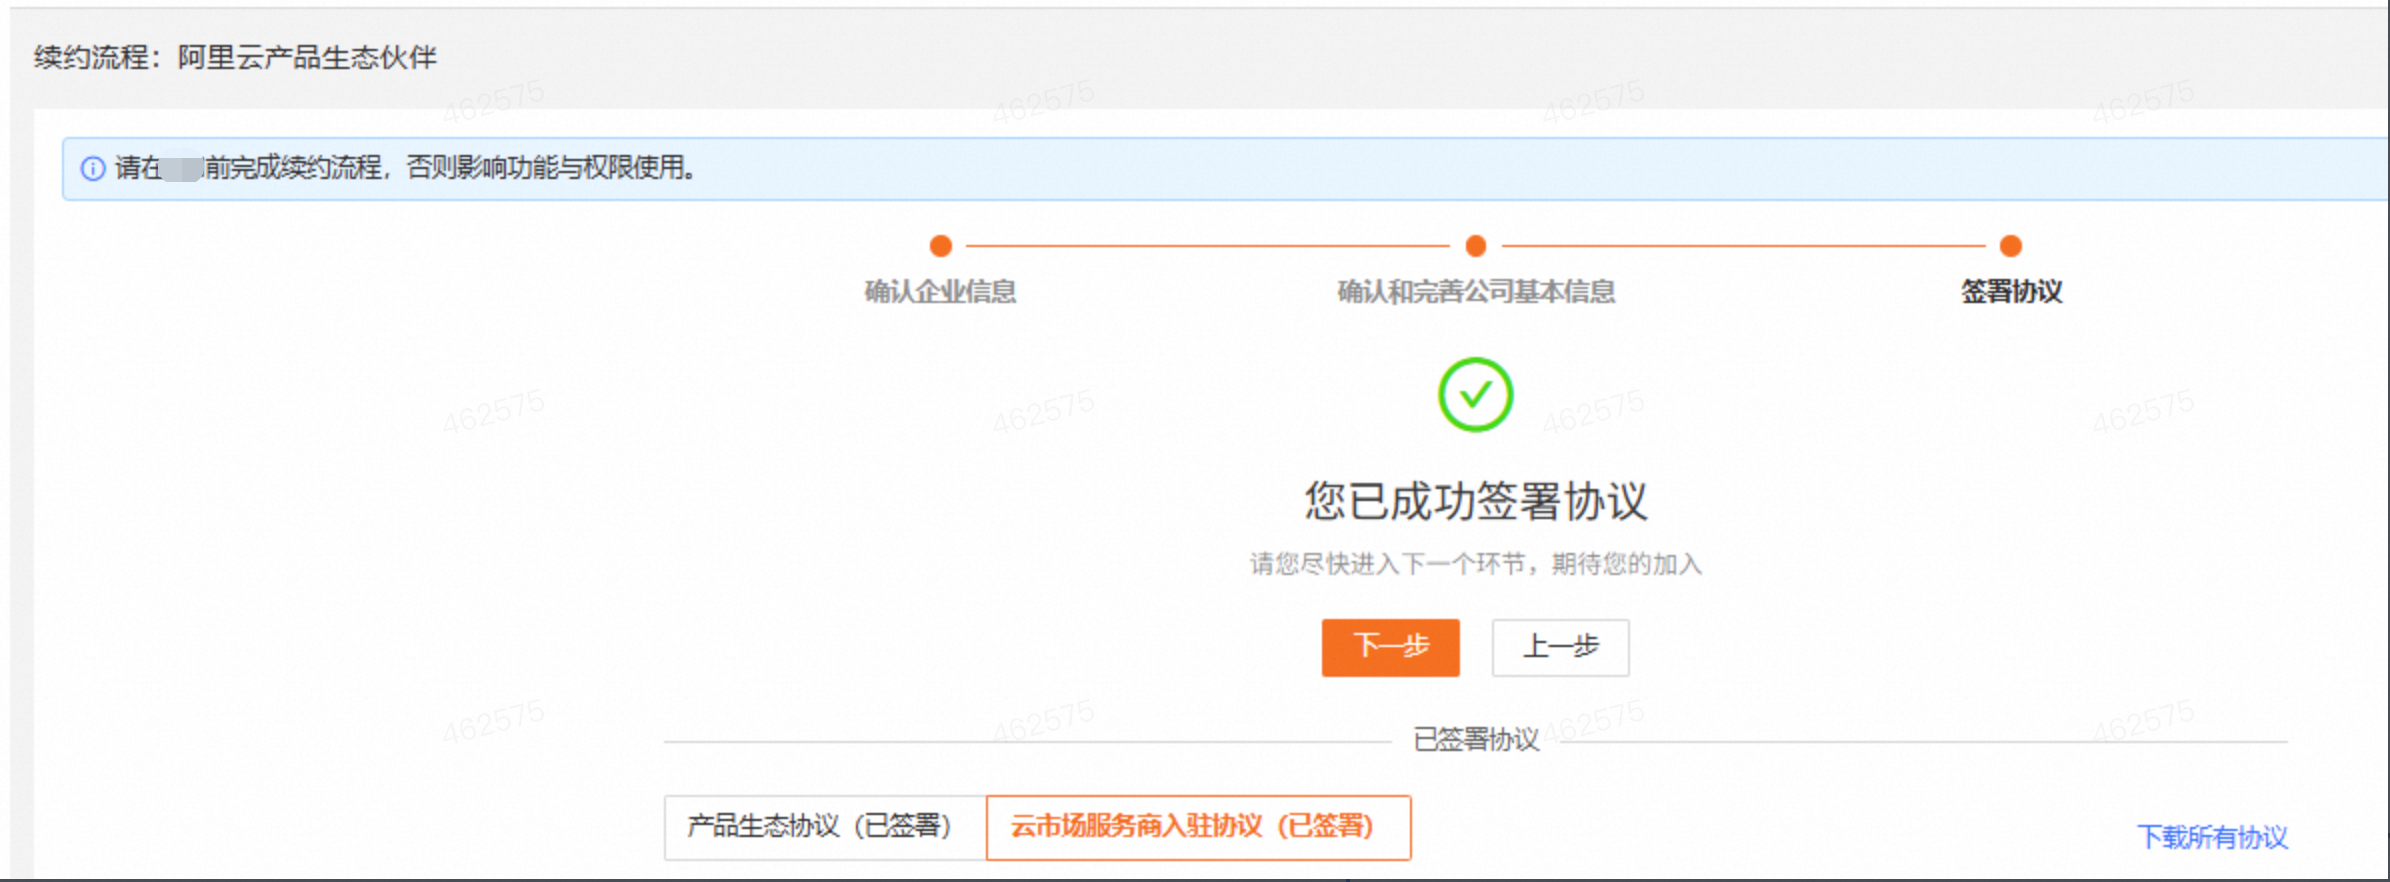Click the 确认和完善公司基本信息 step dot
This screenshot has width=2390, height=882.
tap(1475, 245)
